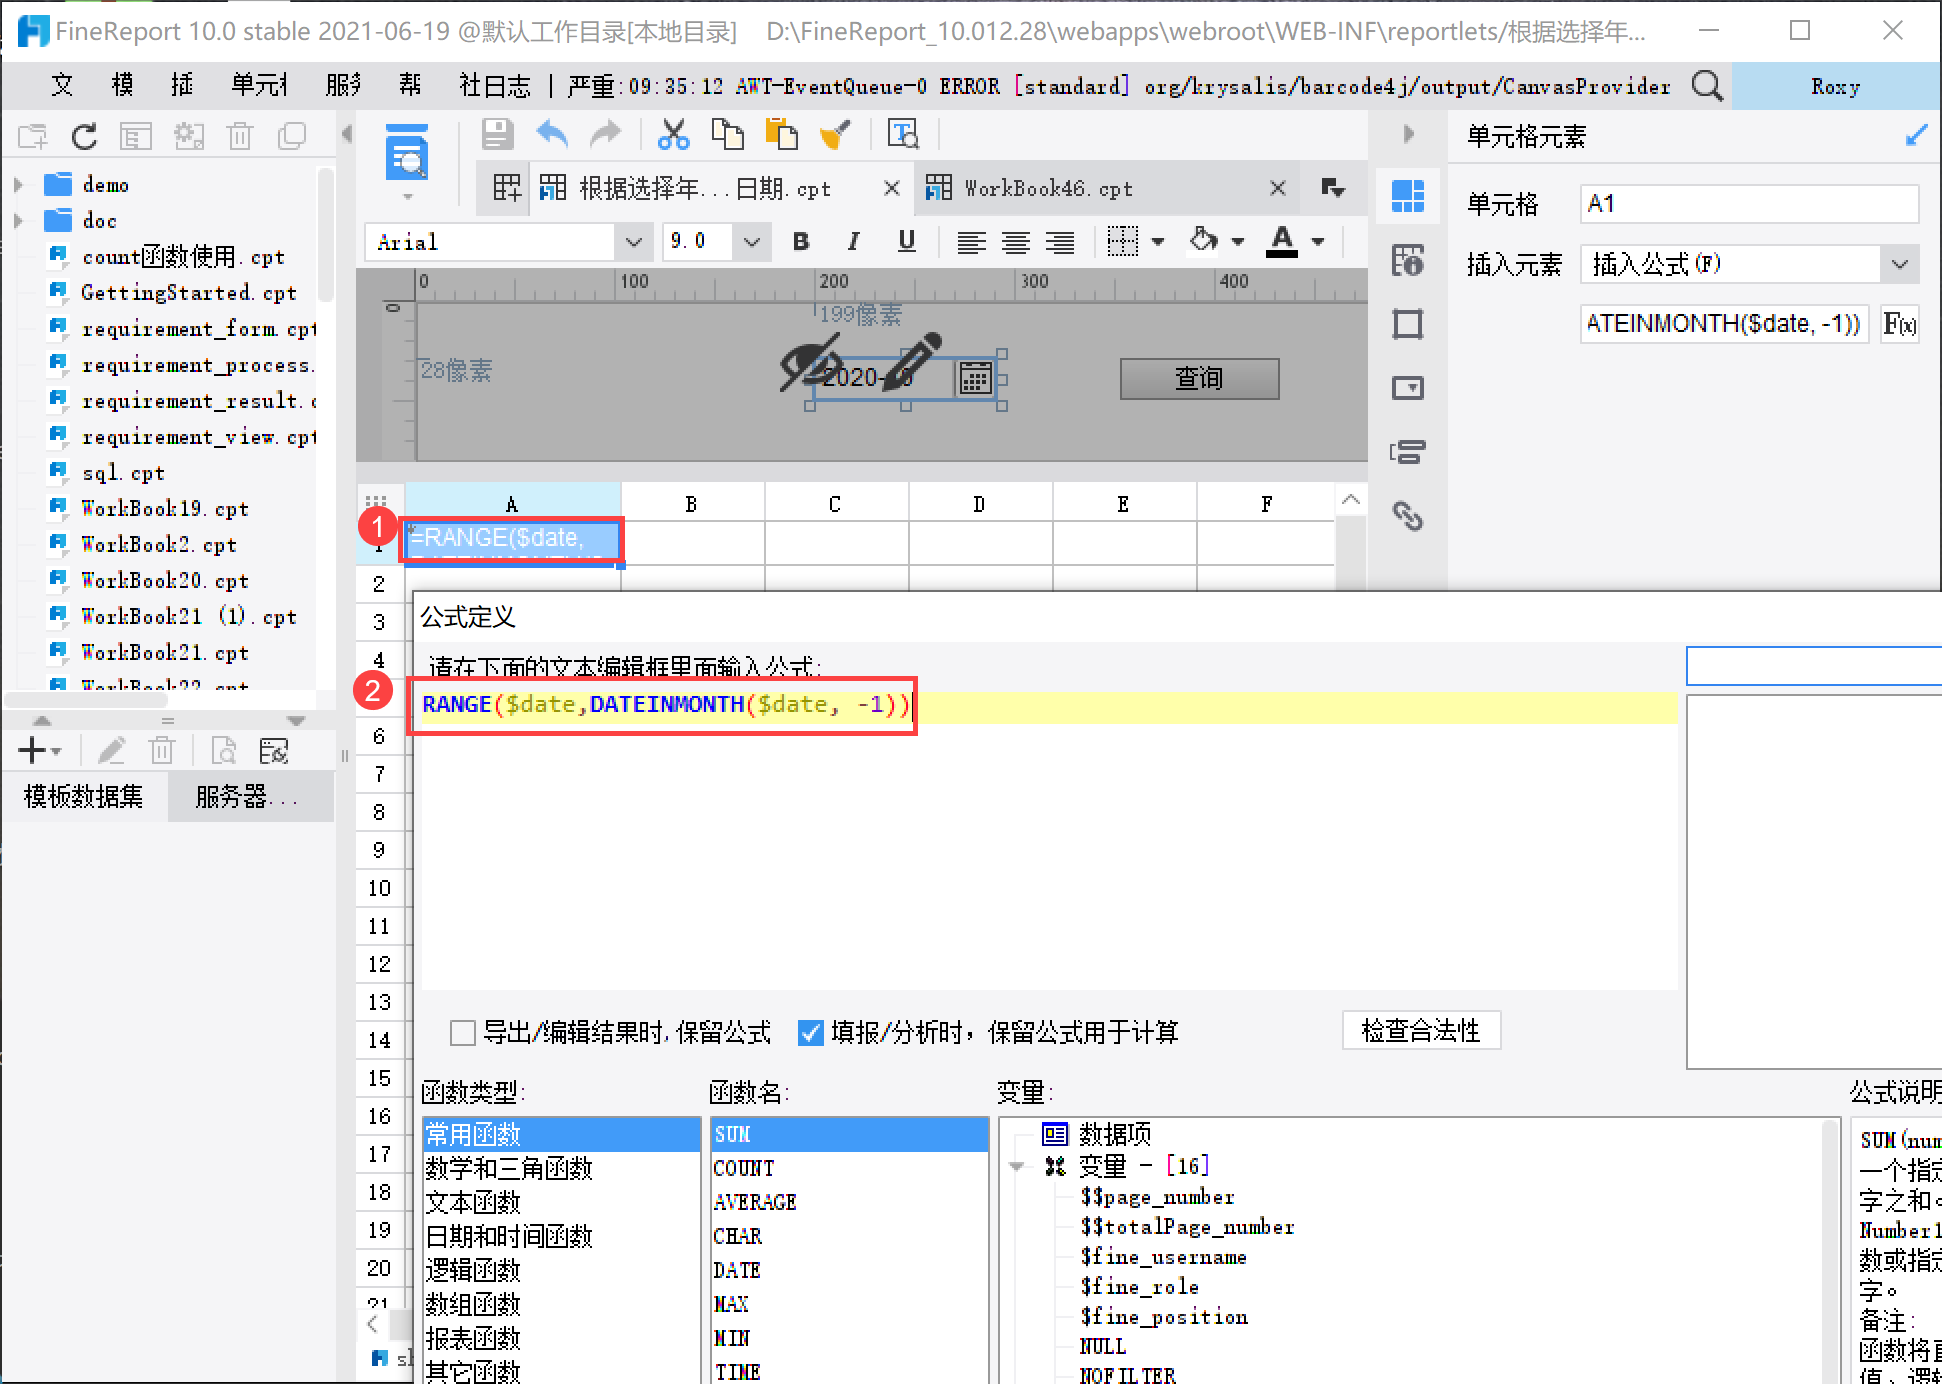The height and width of the screenshot is (1384, 1942).
Task: Click the Save toolbar icon
Action: pyautogui.click(x=497, y=134)
